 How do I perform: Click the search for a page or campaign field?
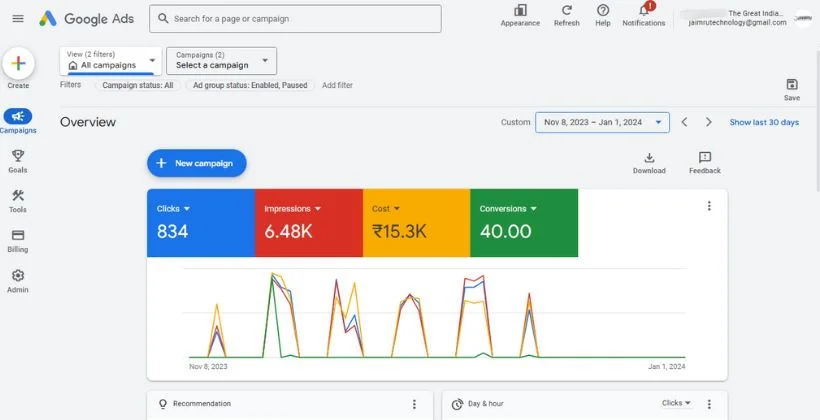pos(295,18)
